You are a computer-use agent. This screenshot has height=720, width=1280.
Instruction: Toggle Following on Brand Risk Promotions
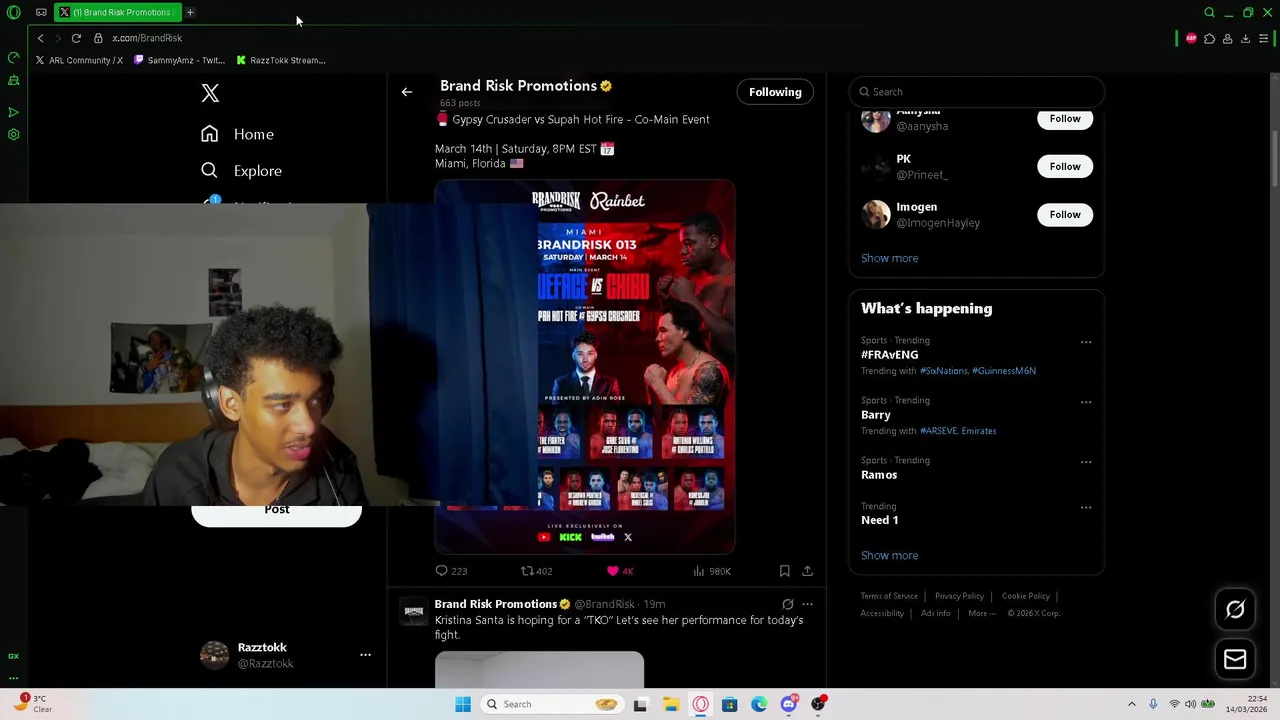coord(775,92)
